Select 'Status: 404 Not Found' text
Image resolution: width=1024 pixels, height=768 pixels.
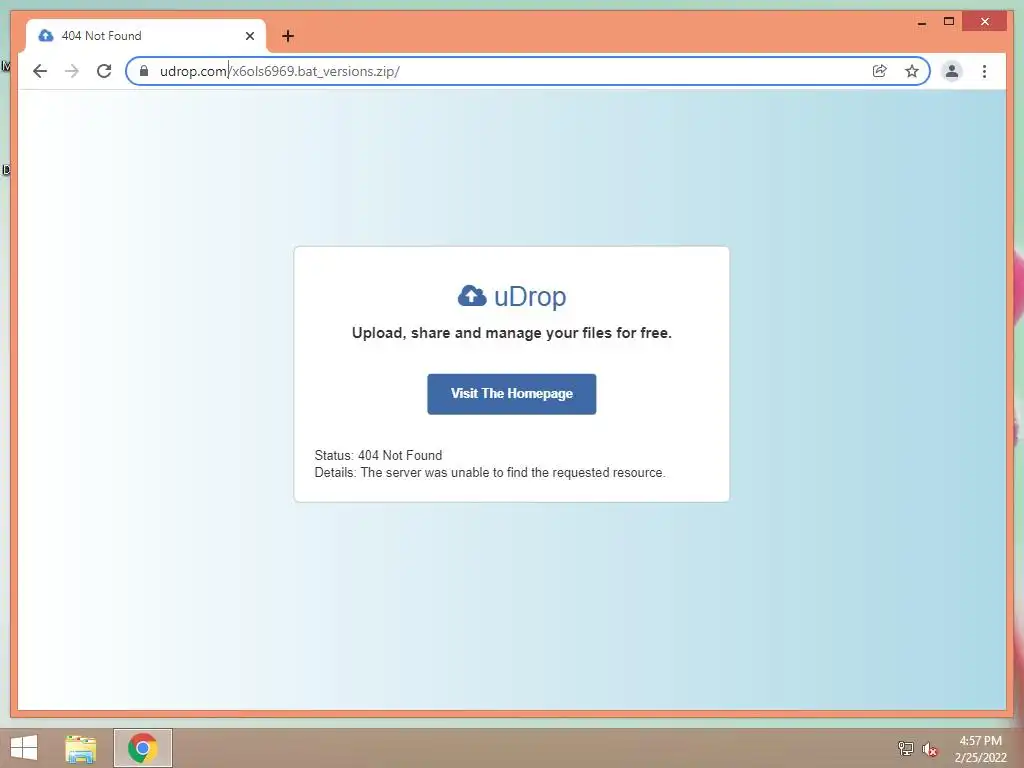[378, 455]
